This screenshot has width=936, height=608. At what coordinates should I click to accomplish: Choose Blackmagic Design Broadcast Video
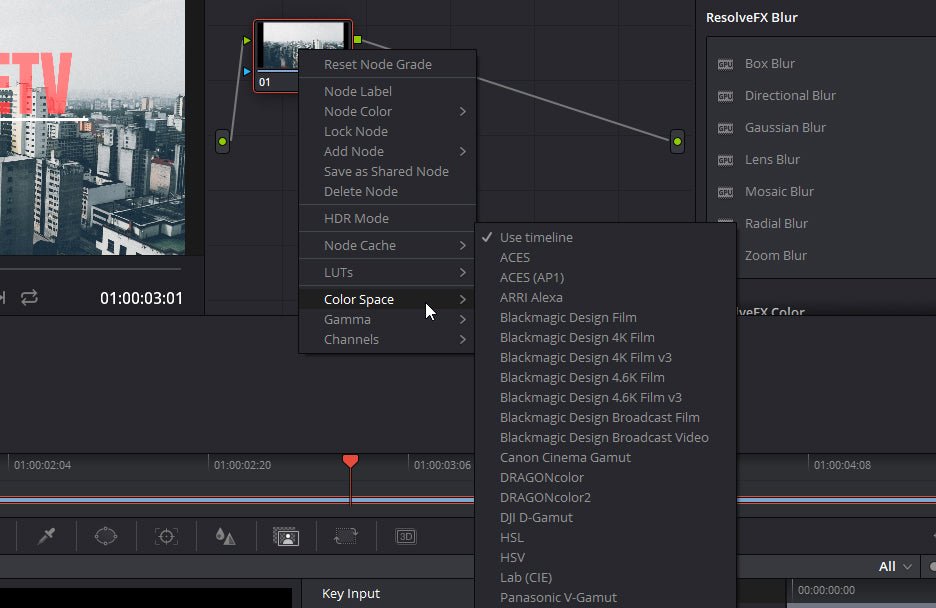605,437
